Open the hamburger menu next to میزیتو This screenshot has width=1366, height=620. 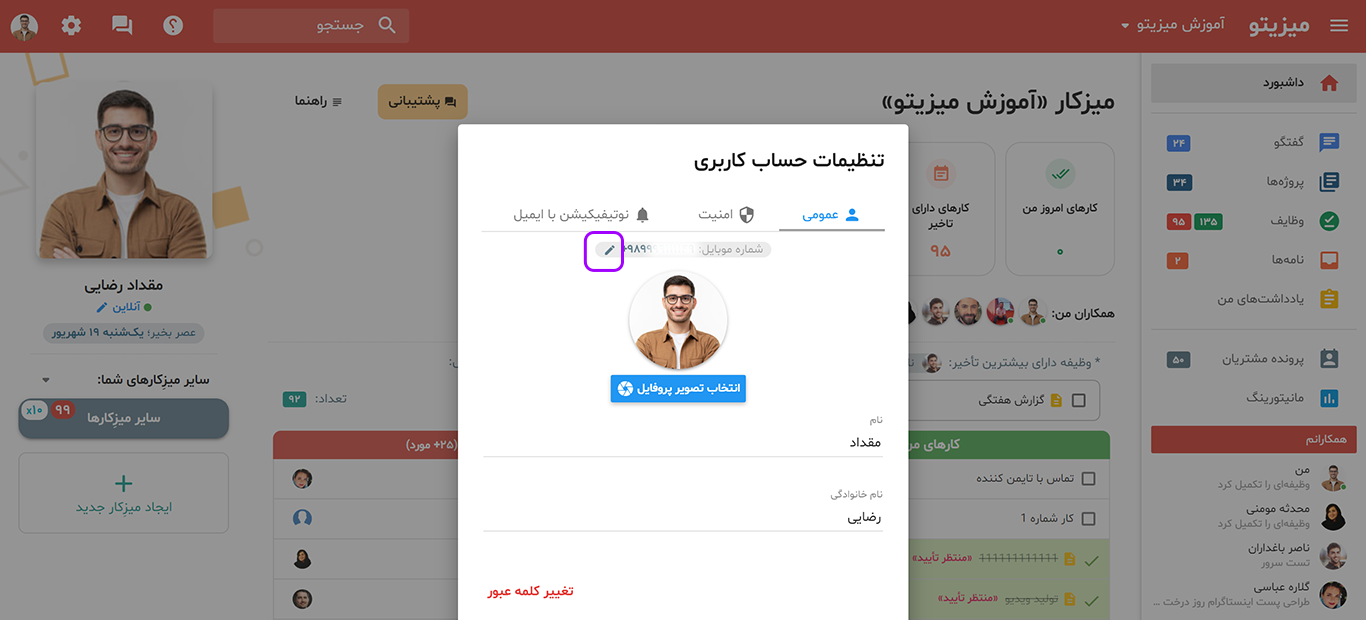pos(1339,26)
